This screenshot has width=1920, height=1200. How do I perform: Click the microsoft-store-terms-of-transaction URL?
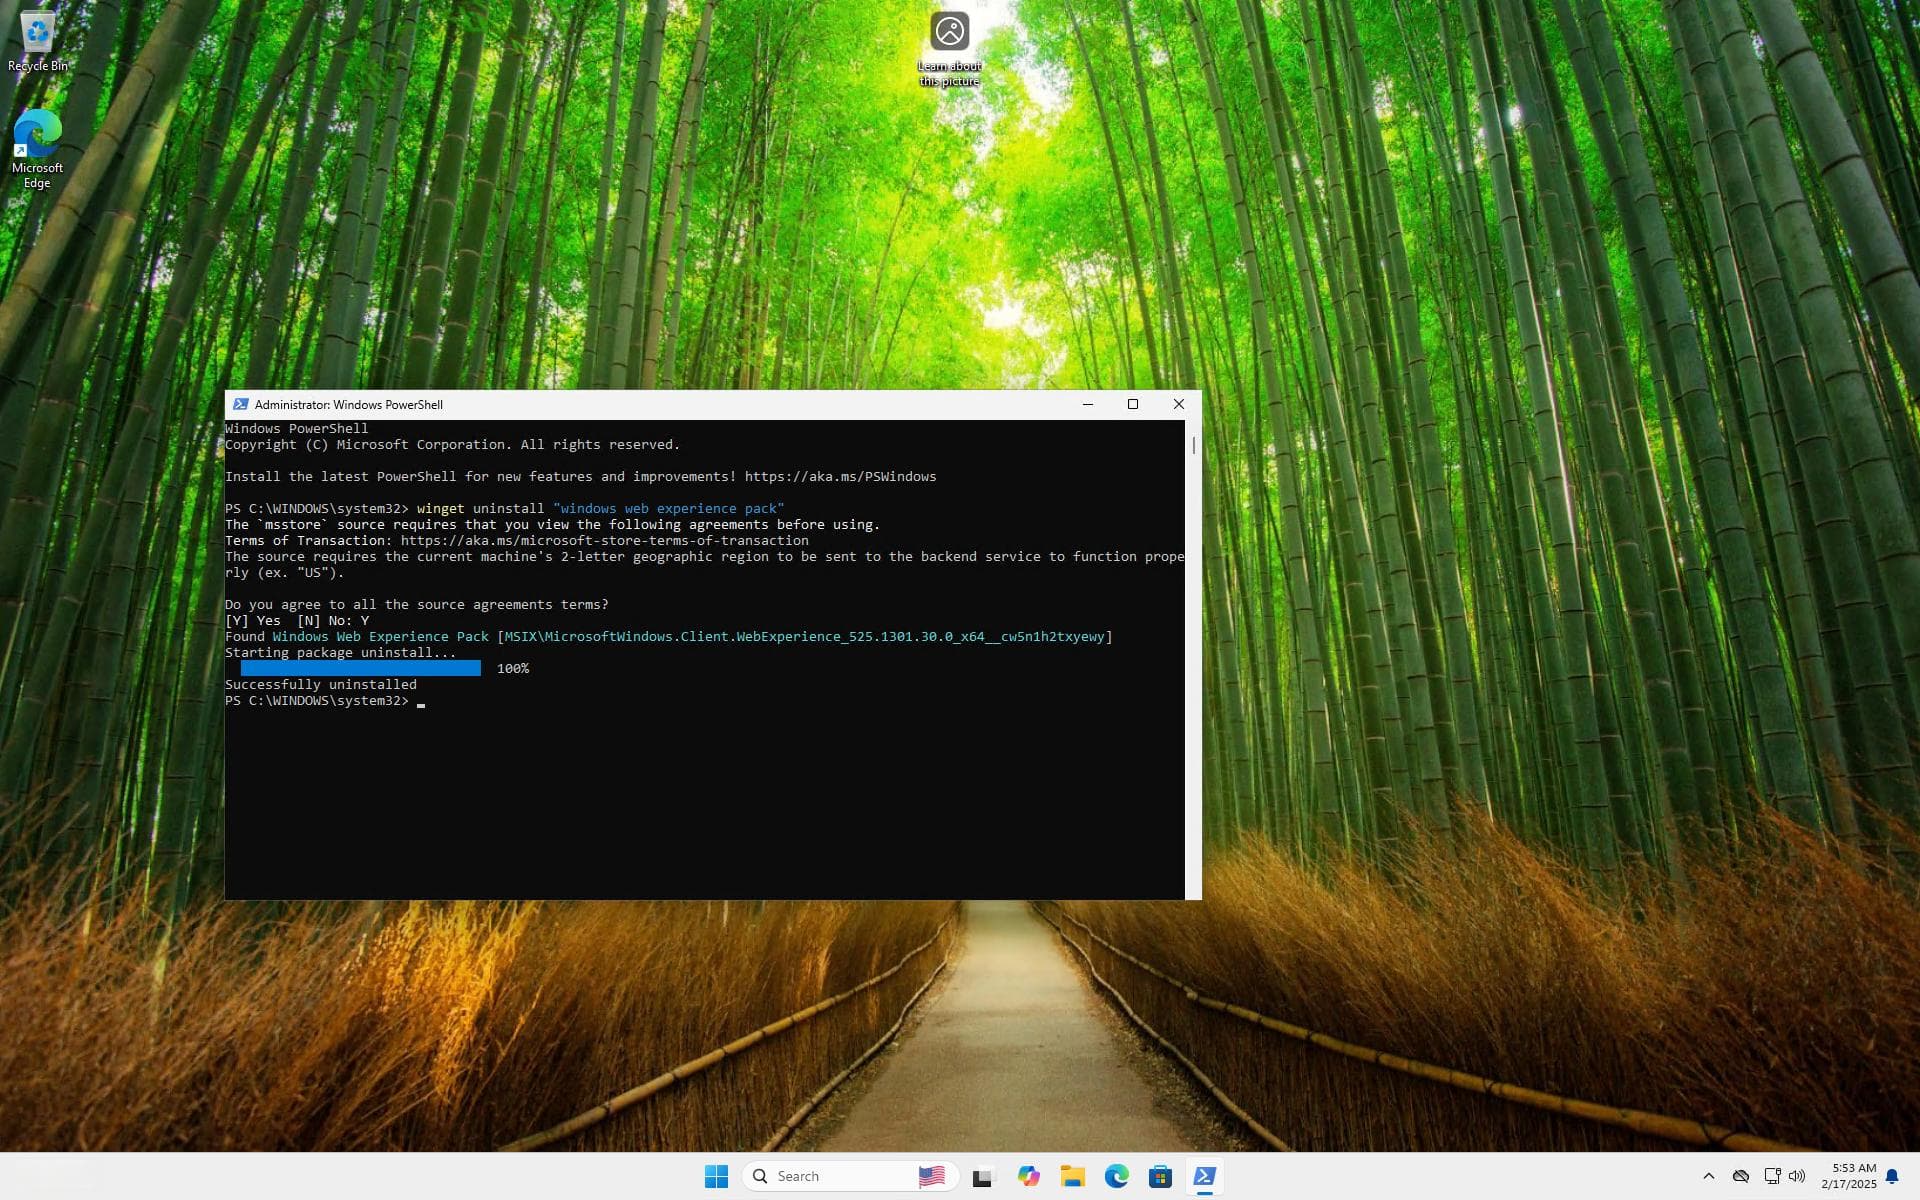click(604, 540)
